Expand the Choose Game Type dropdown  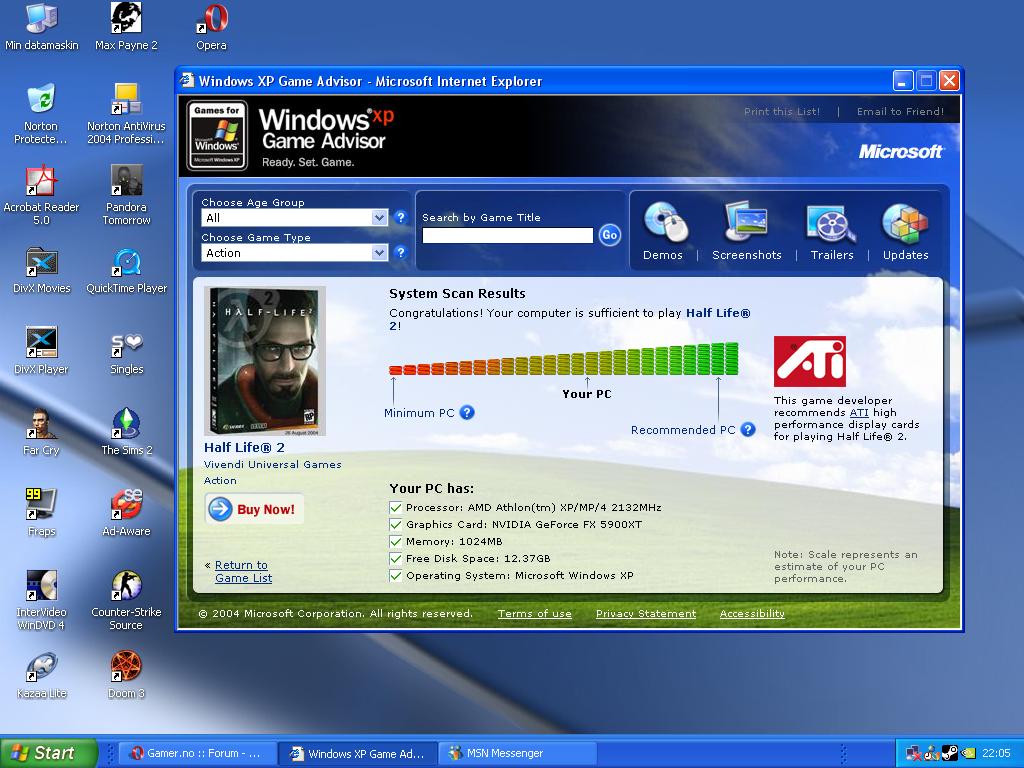coord(379,253)
